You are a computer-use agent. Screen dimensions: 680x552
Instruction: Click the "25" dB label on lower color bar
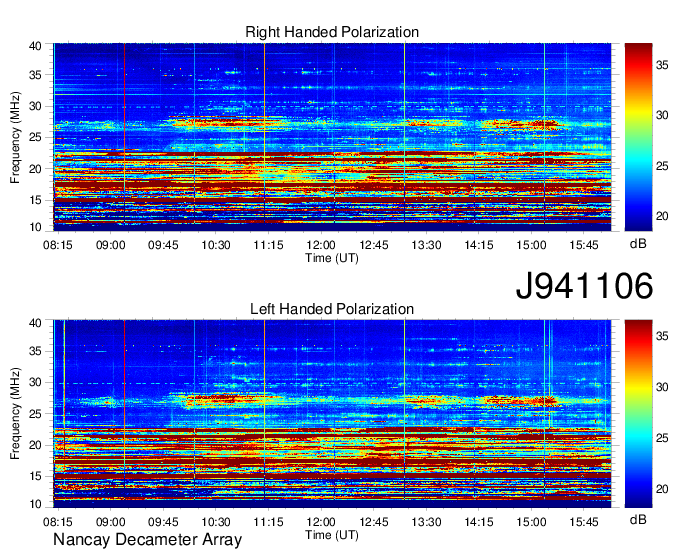(662, 438)
